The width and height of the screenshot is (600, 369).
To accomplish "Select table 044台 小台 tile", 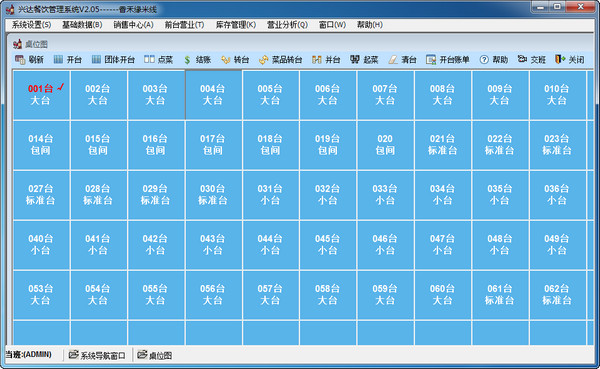I will [x=271, y=245].
